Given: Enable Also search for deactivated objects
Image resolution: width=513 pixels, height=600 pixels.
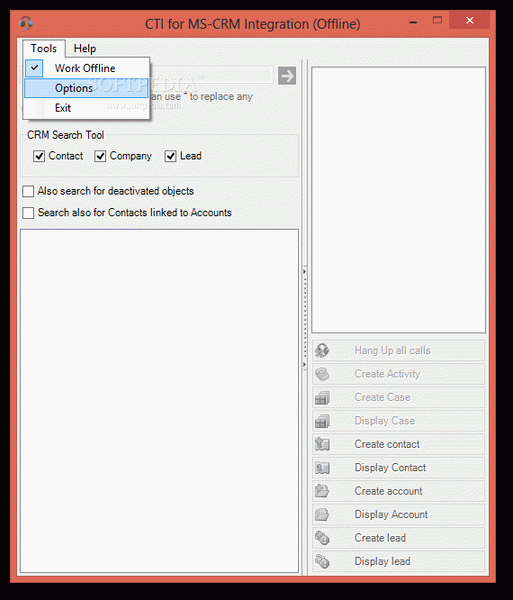Looking at the screenshot, I should [x=28, y=191].
